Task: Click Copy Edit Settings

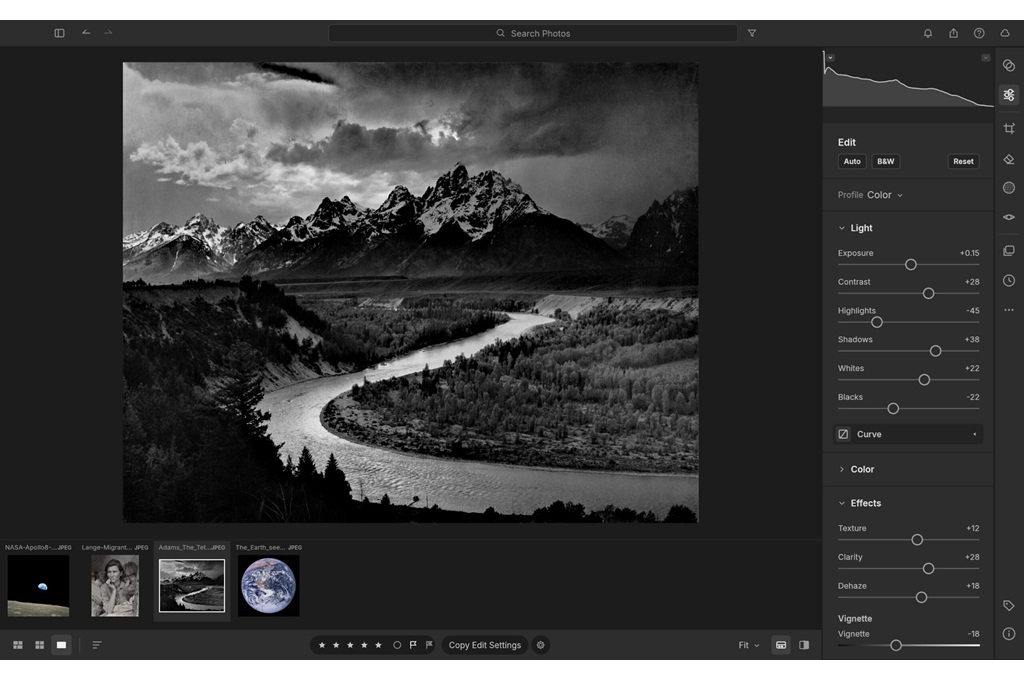Action: 485,645
